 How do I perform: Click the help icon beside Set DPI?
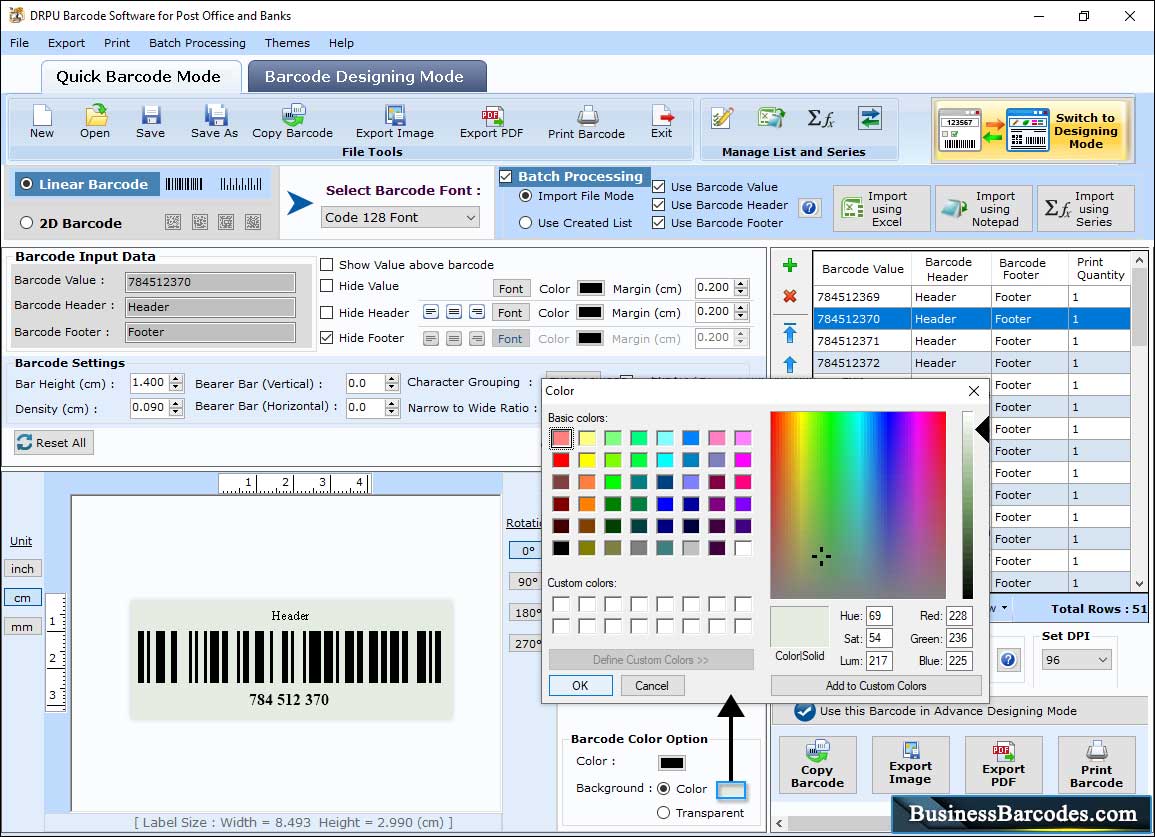coord(1008,659)
